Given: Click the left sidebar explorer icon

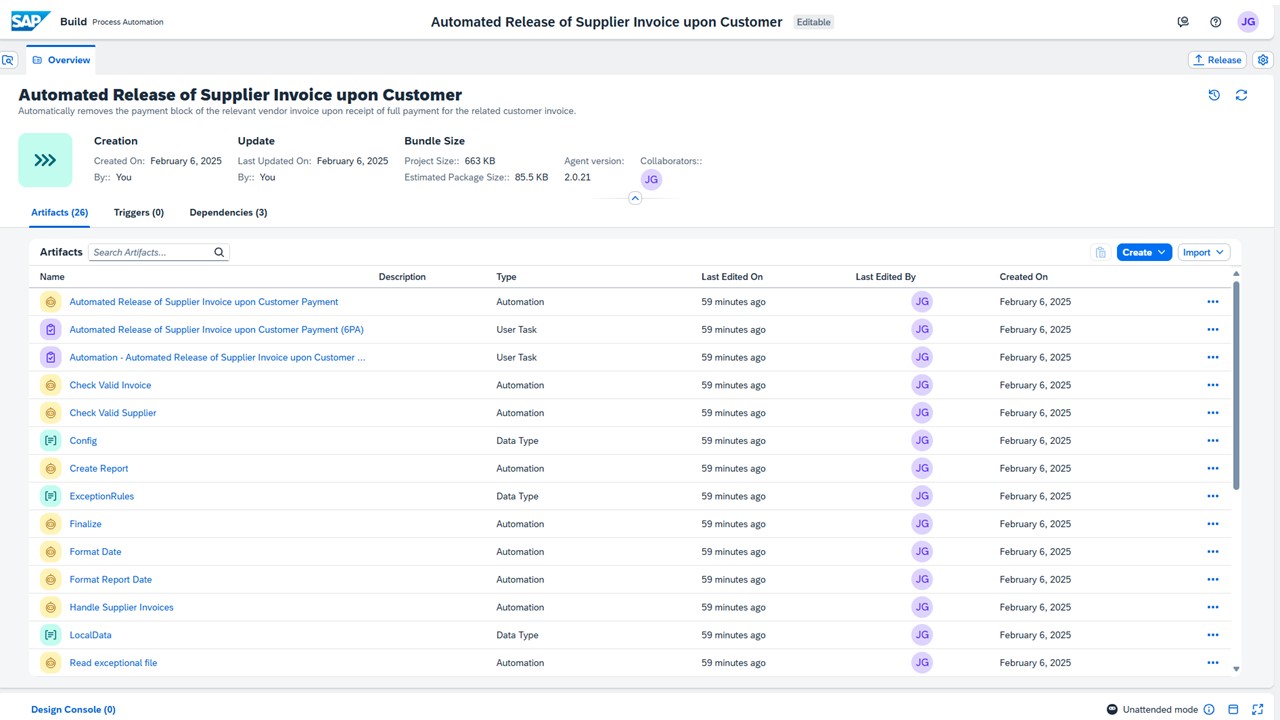Looking at the screenshot, I should (8, 60).
